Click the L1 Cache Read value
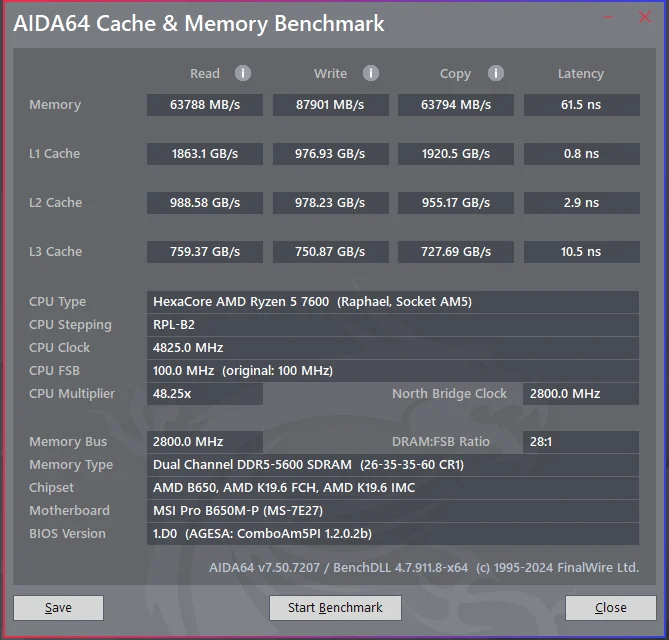The width and height of the screenshot is (669, 640). 205,154
